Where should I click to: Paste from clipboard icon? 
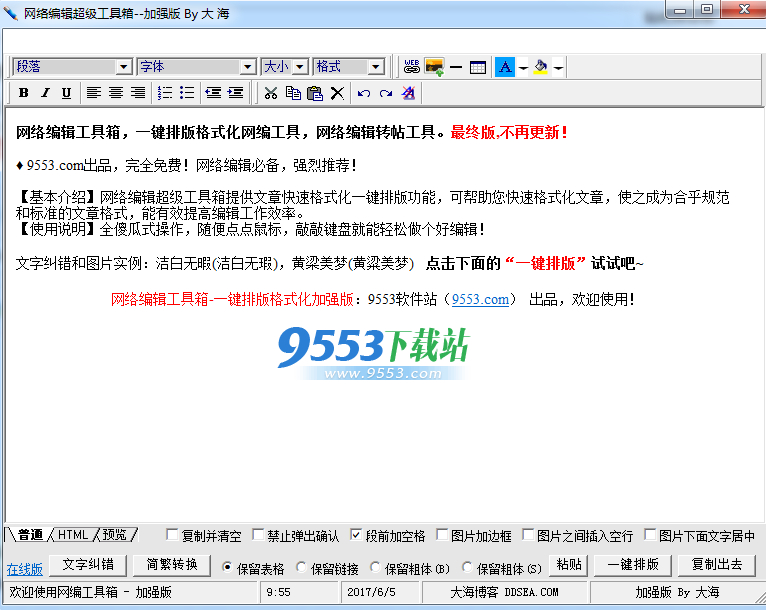point(315,93)
